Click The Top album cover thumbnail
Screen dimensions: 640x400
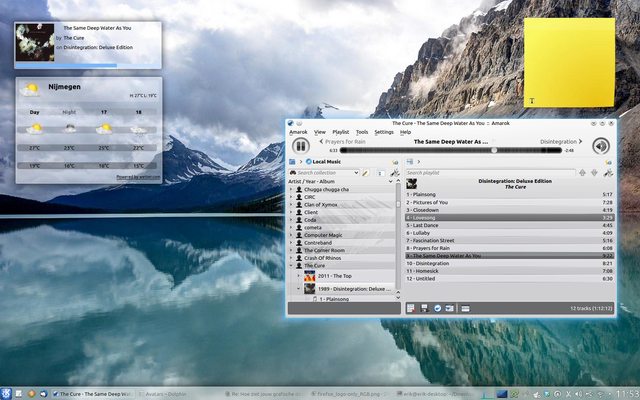(309, 276)
